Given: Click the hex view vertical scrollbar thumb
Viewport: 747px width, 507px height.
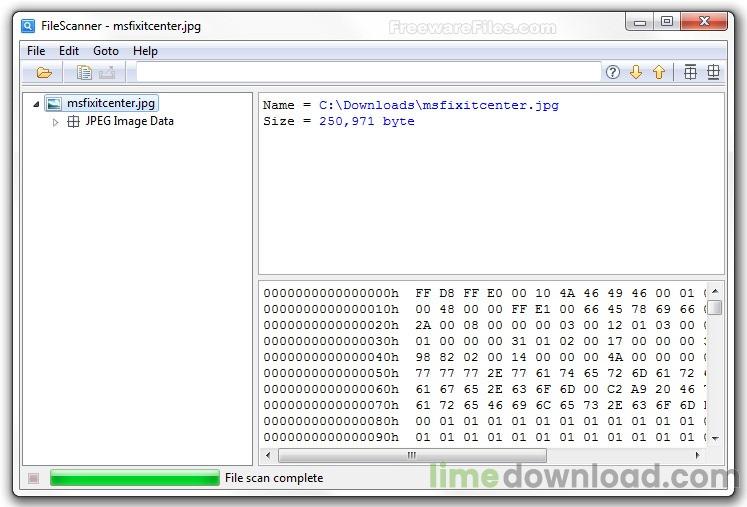Looking at the screenshot, I should tap(715, 308).
